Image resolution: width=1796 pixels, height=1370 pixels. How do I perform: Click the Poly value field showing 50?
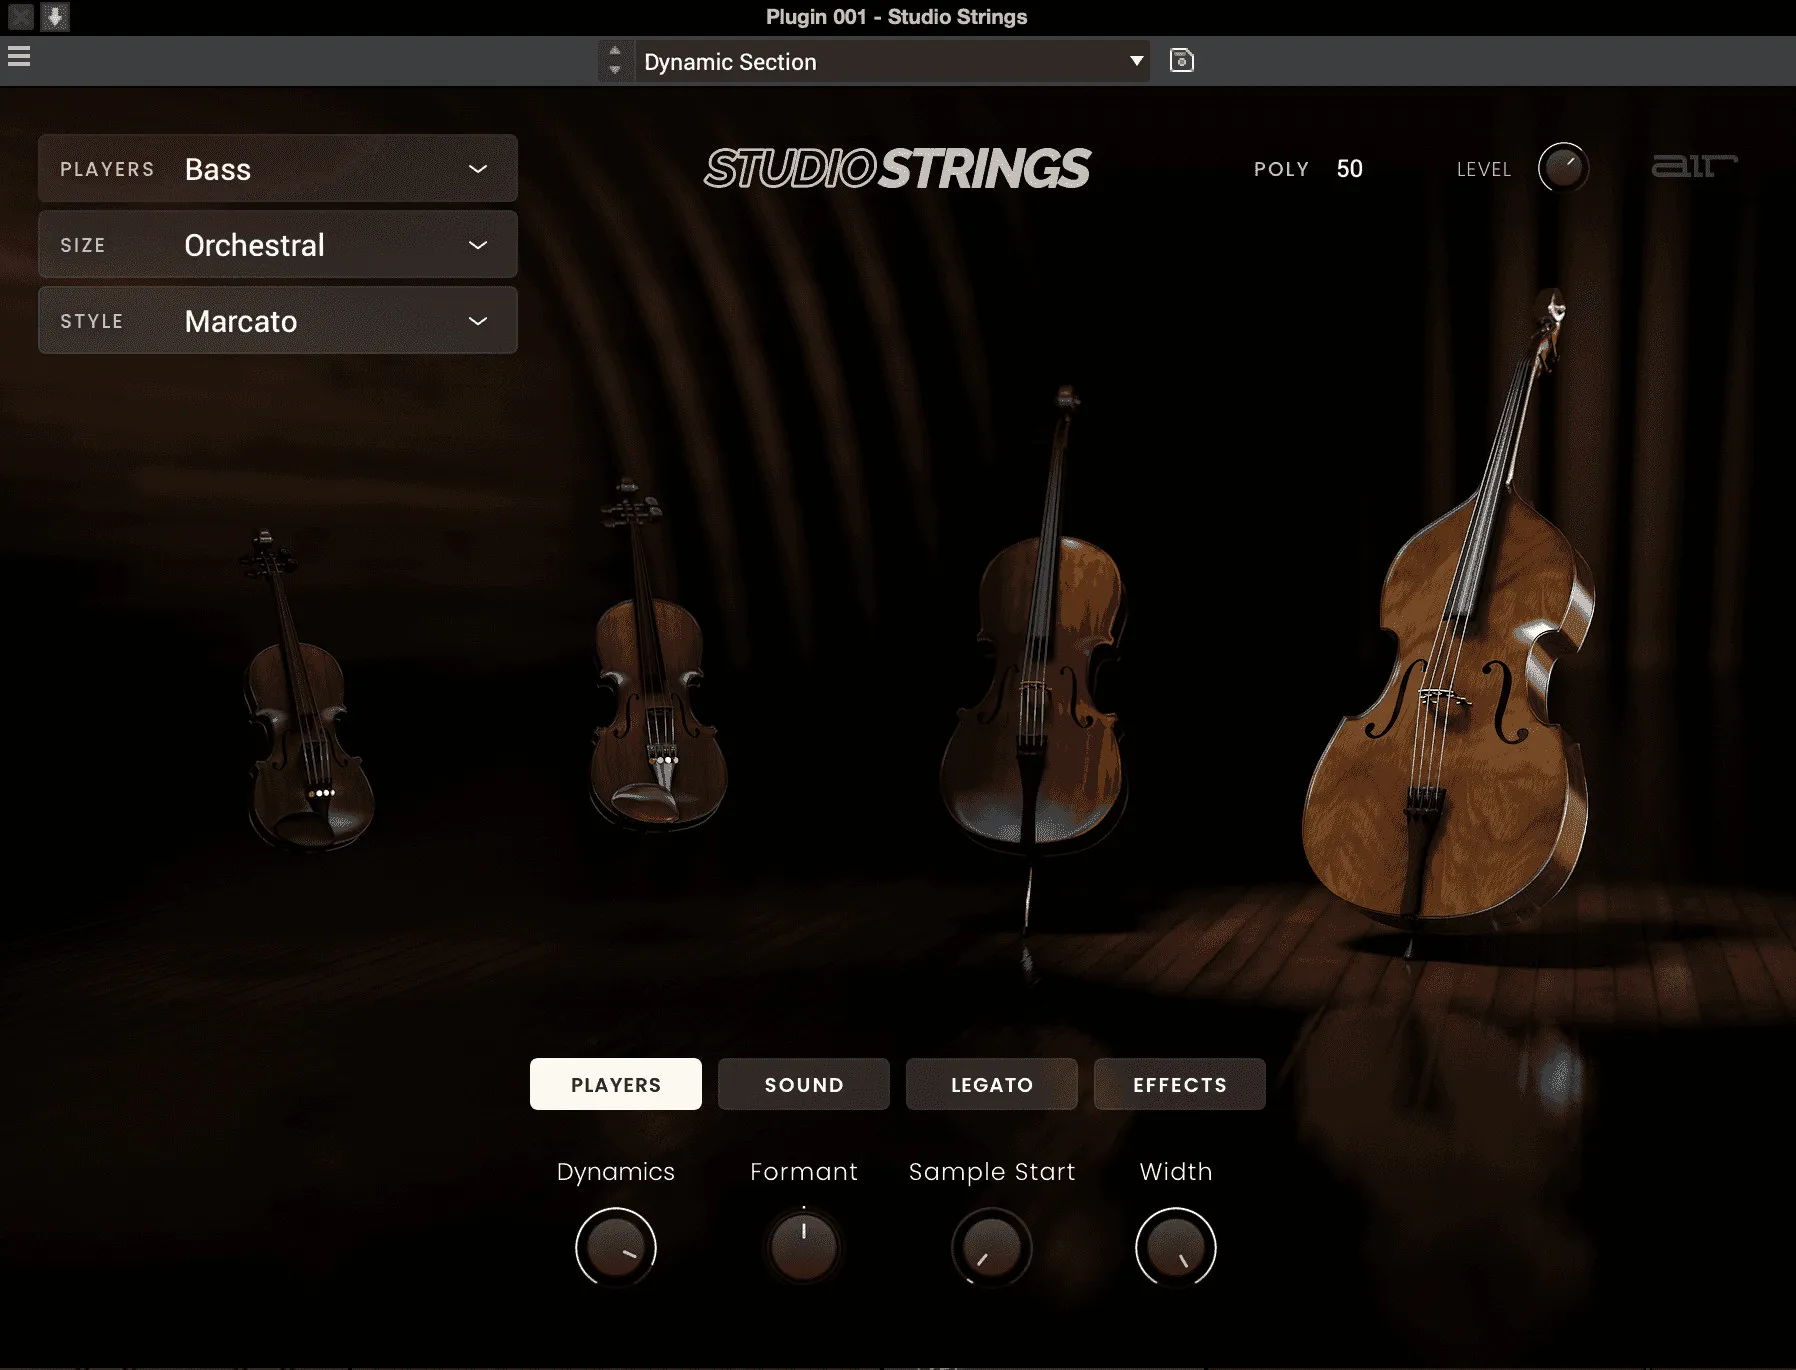1350,169
